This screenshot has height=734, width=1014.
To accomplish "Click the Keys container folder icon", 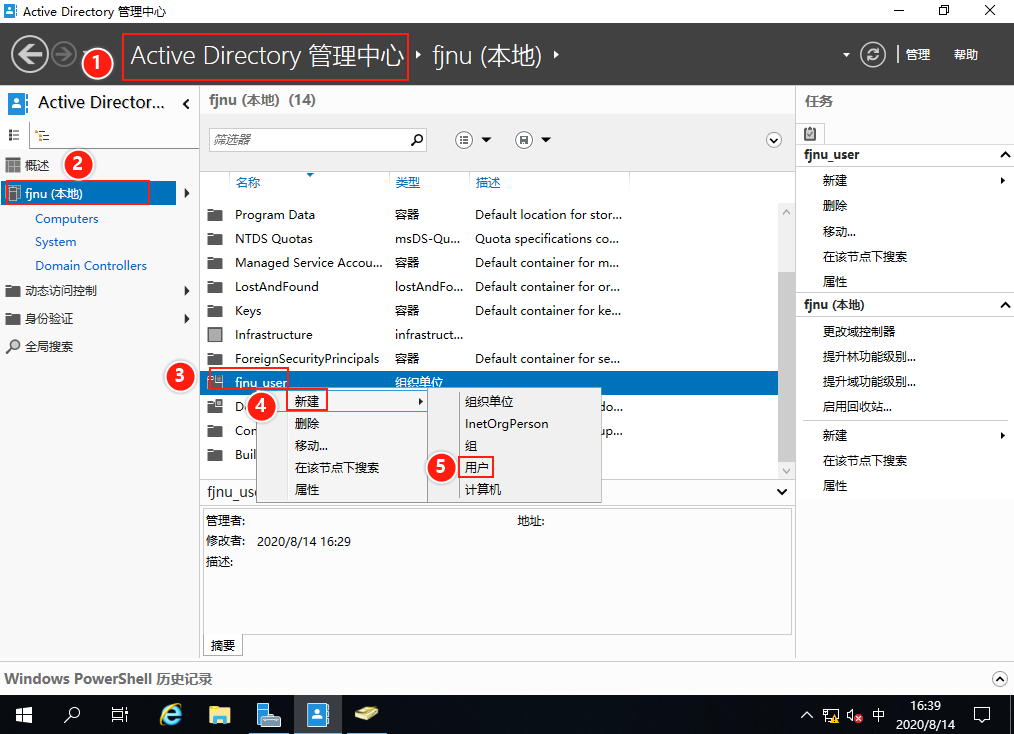I will pos(215,310).
